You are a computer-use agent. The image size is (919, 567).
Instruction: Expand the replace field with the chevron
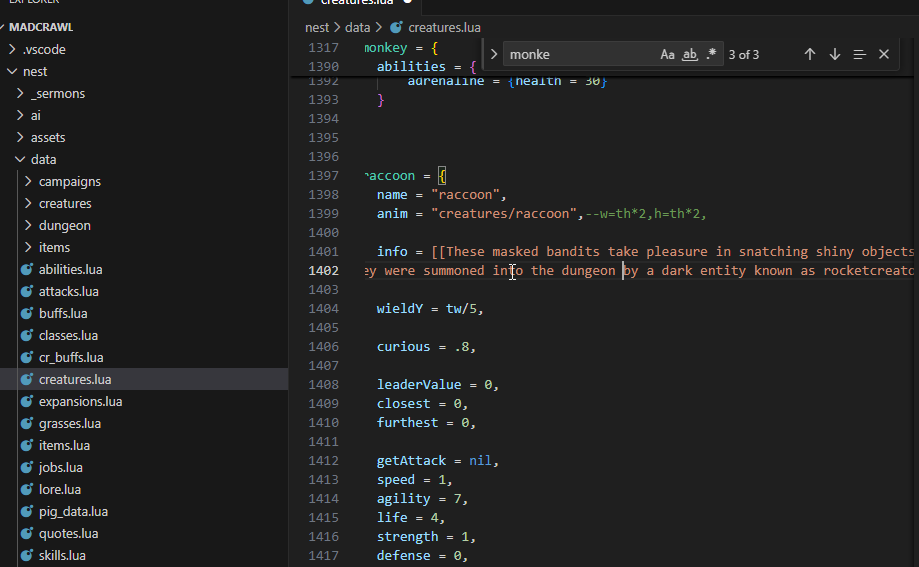494,54
